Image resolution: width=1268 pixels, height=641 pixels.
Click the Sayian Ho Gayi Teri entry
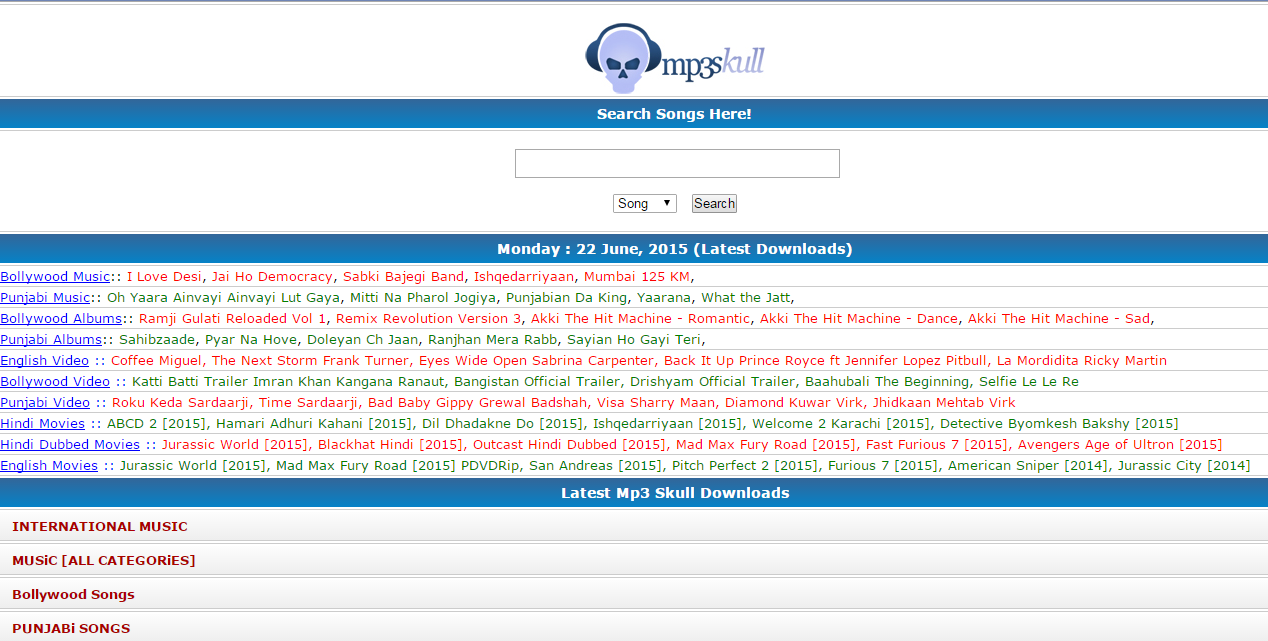coord(634,339)
